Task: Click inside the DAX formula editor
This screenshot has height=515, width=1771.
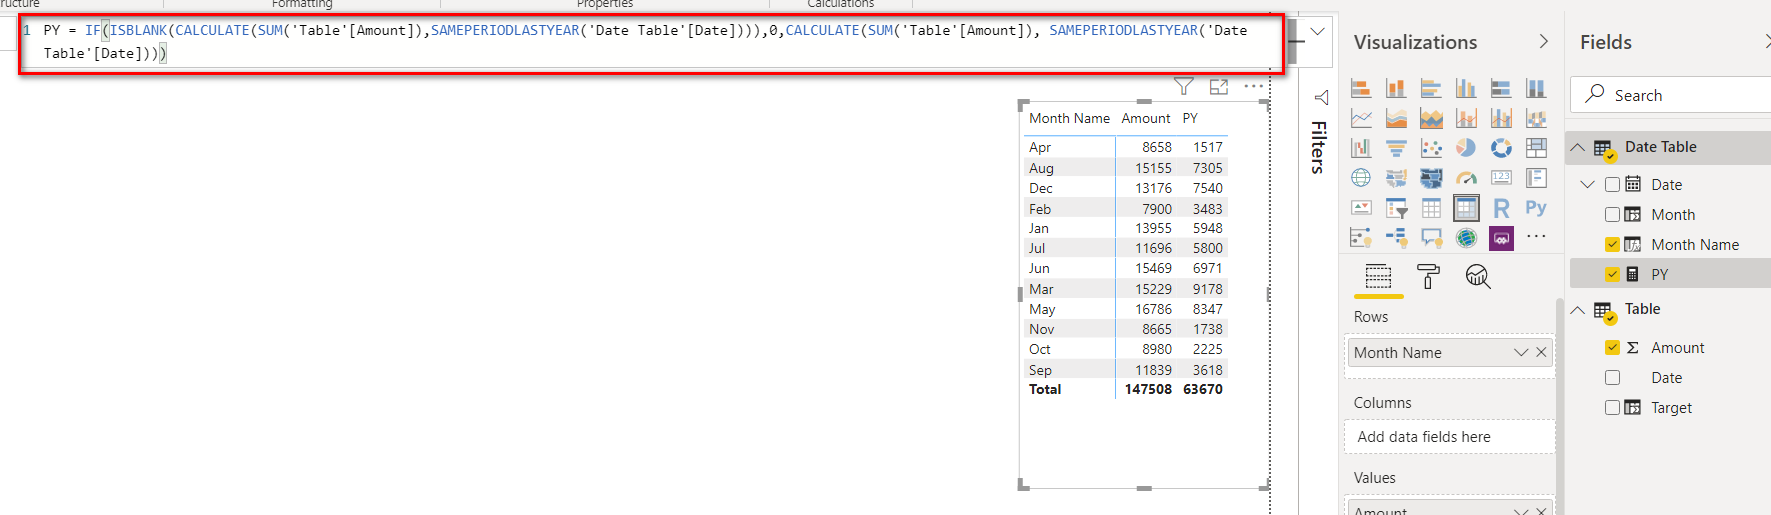Action: click(651, 42)
